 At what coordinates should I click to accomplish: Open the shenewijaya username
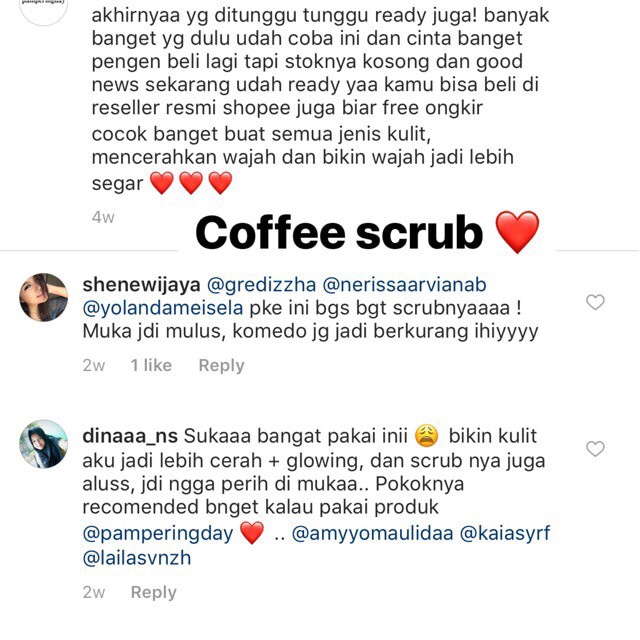point(141,285)
